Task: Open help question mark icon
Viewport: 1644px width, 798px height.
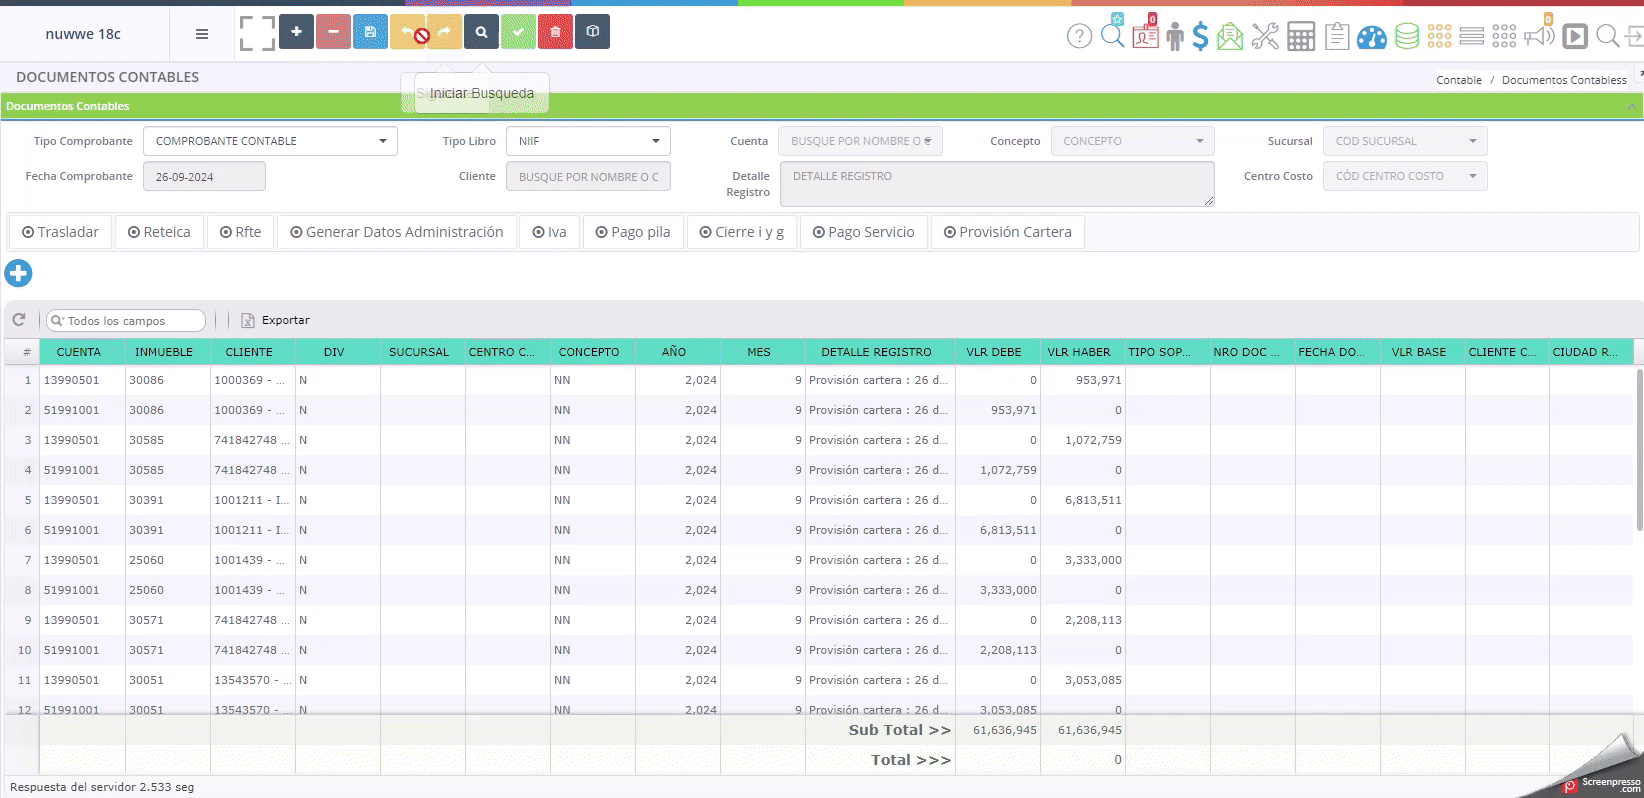Action: [x=1079, y=37]
